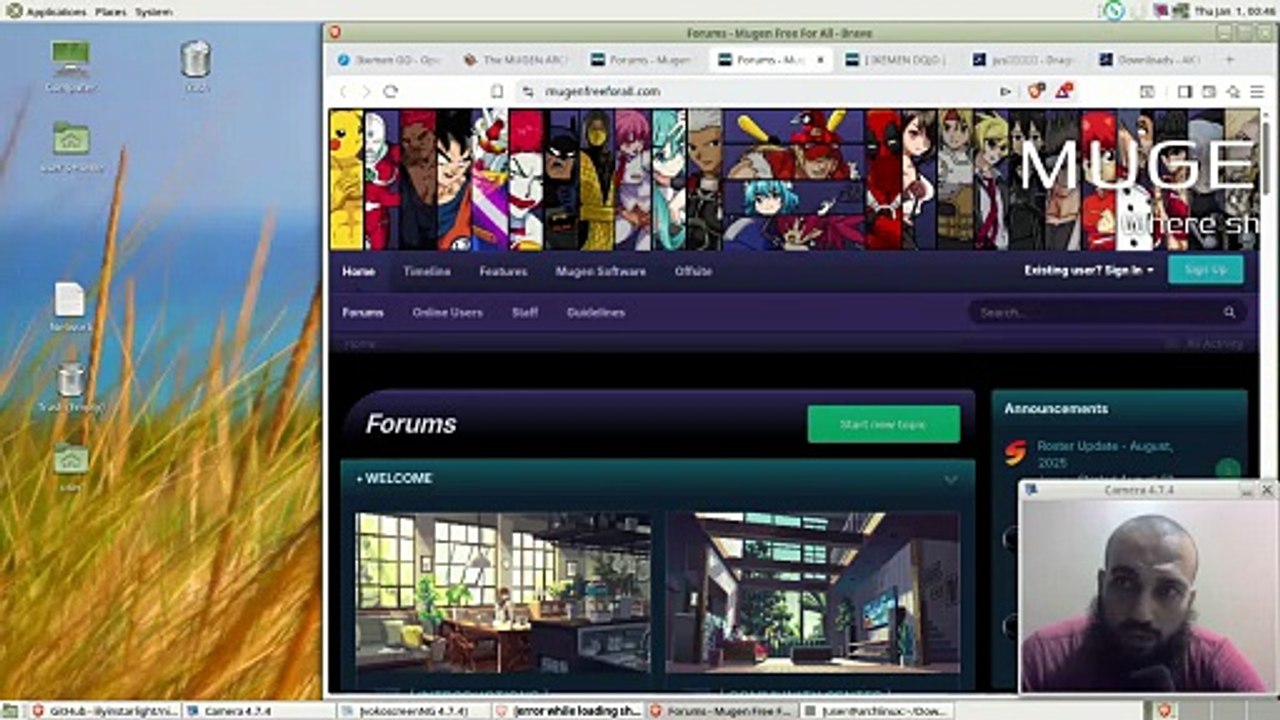Open the System menu in the top panel
1280x720 pixels.
pyautogui.click(x=153, y=12)
